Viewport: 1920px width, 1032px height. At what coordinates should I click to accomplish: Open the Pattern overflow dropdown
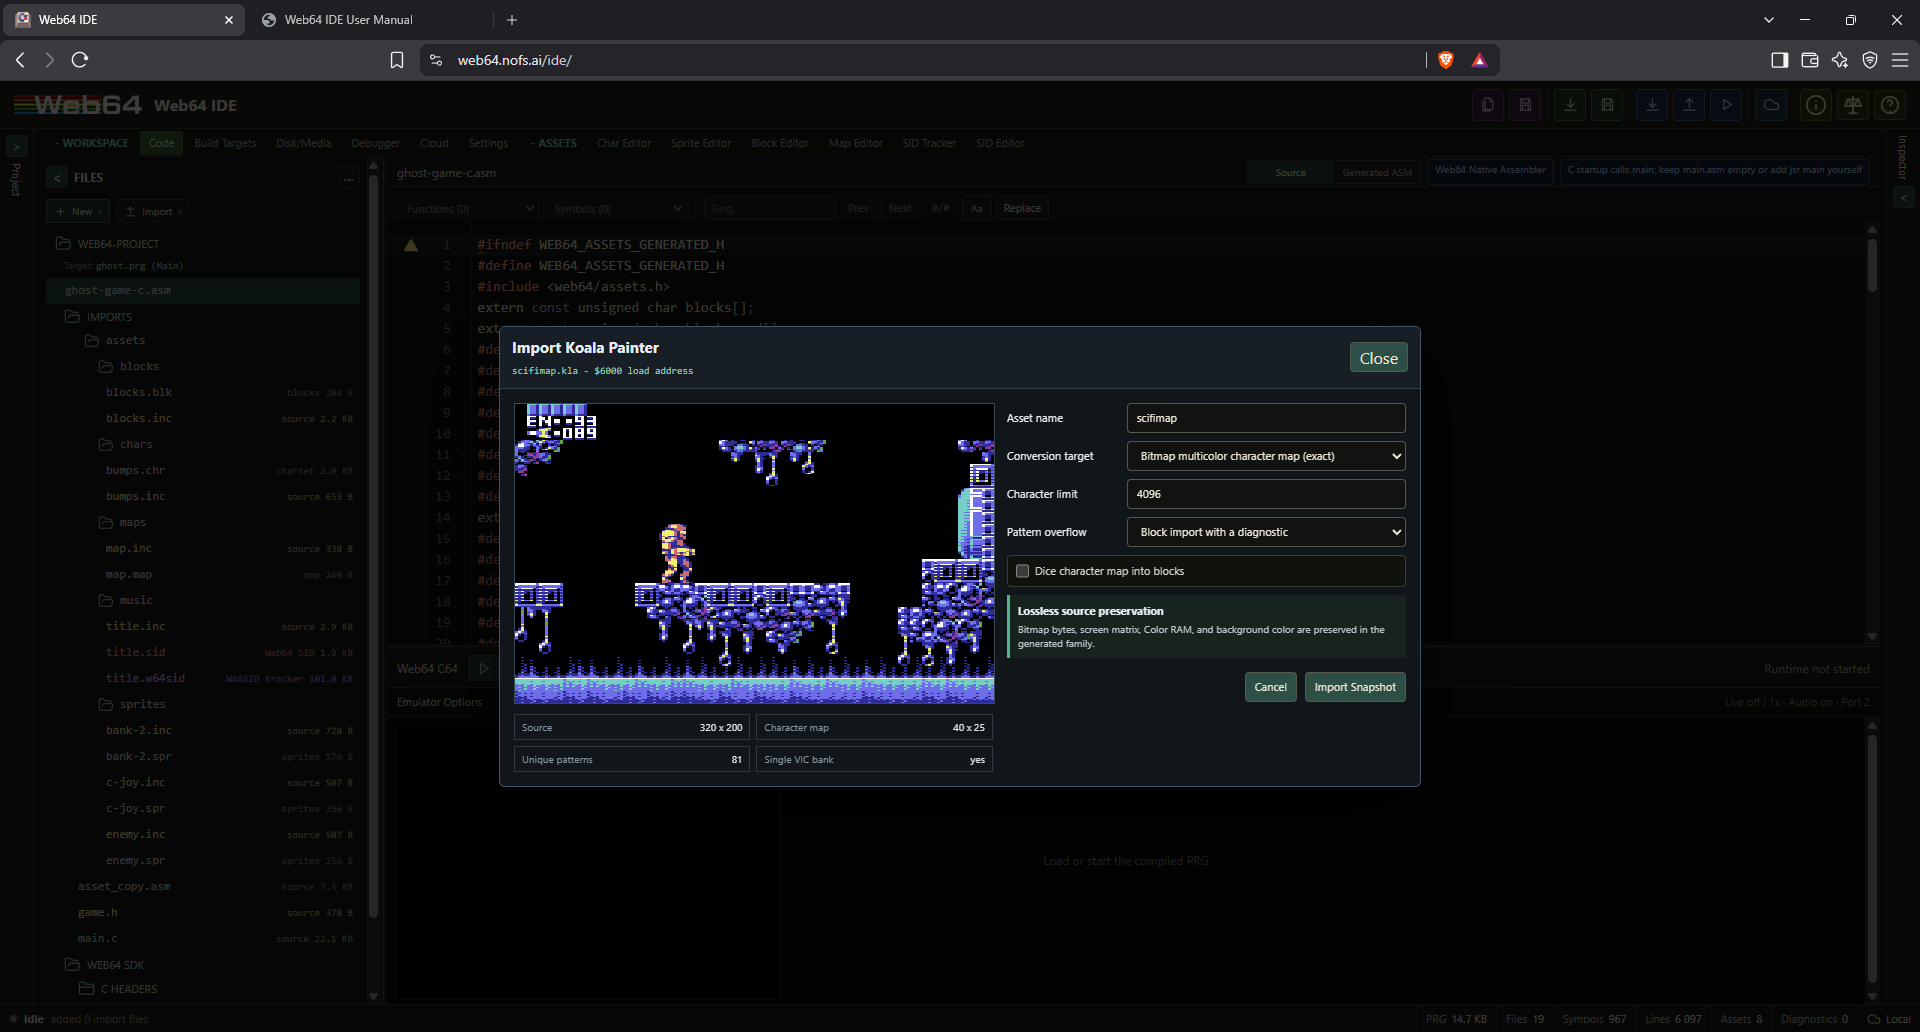(x=1266, y=532)
